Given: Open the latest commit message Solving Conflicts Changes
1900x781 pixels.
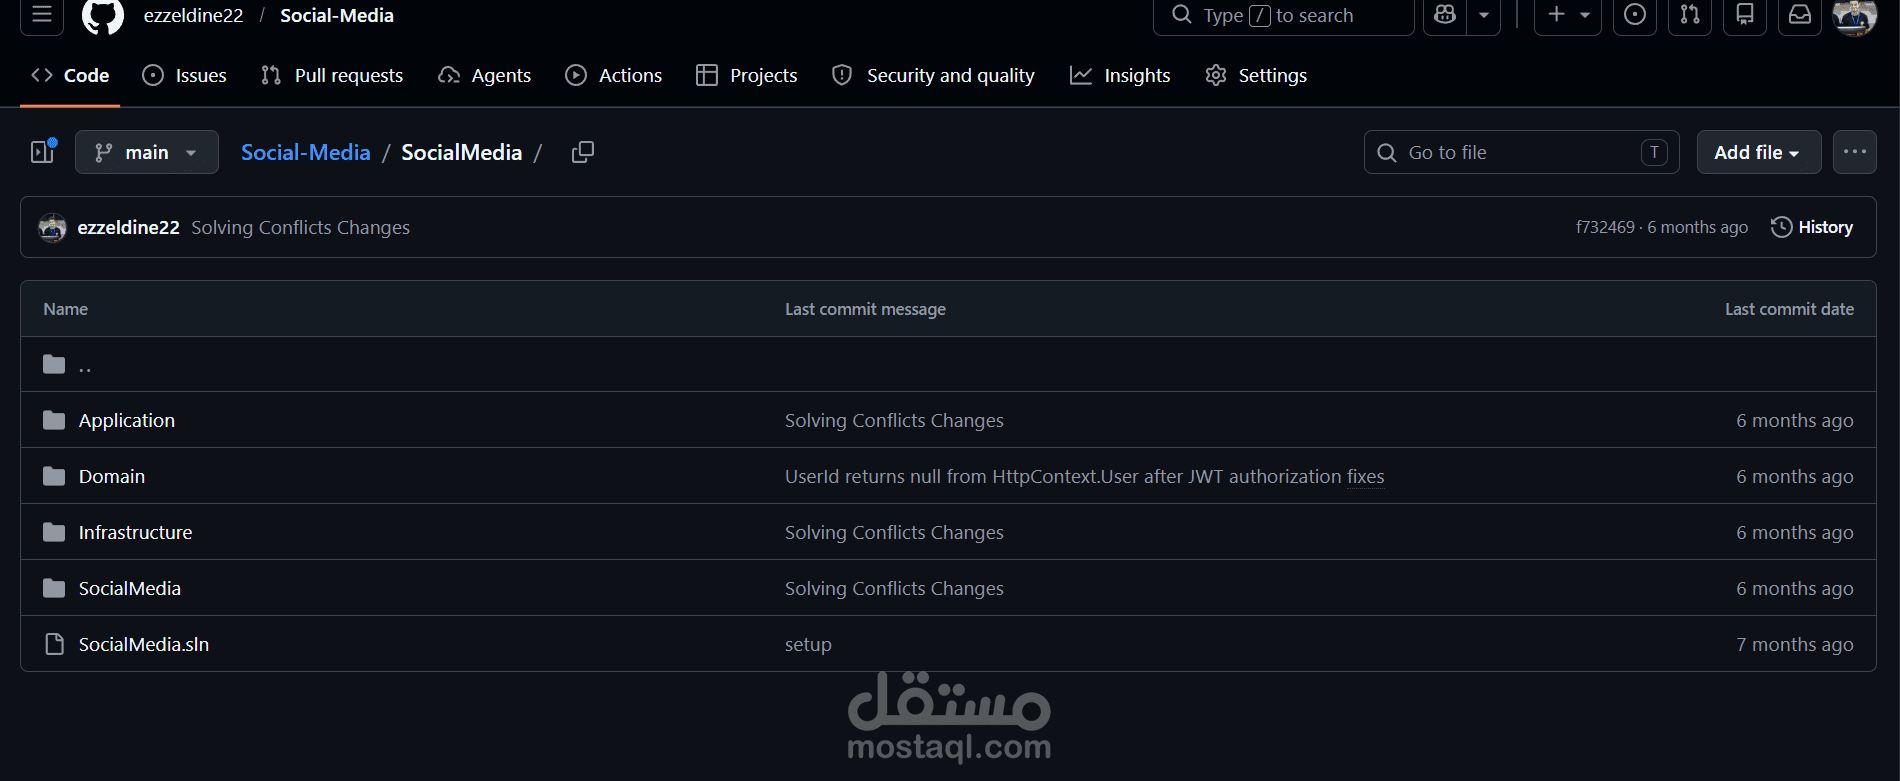Looking at the screenshot, I should click(x=301, y=228).
